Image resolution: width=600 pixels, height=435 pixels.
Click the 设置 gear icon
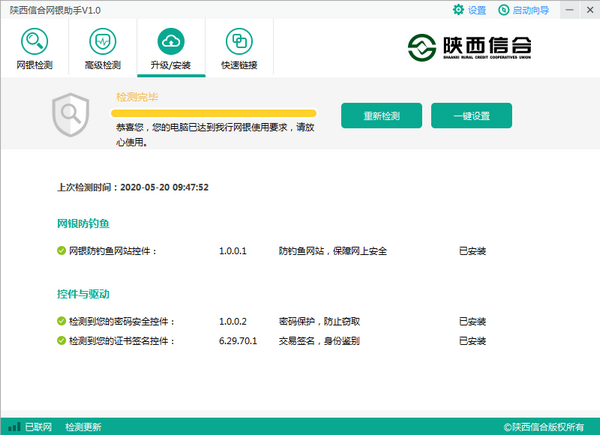coord(459,10)
